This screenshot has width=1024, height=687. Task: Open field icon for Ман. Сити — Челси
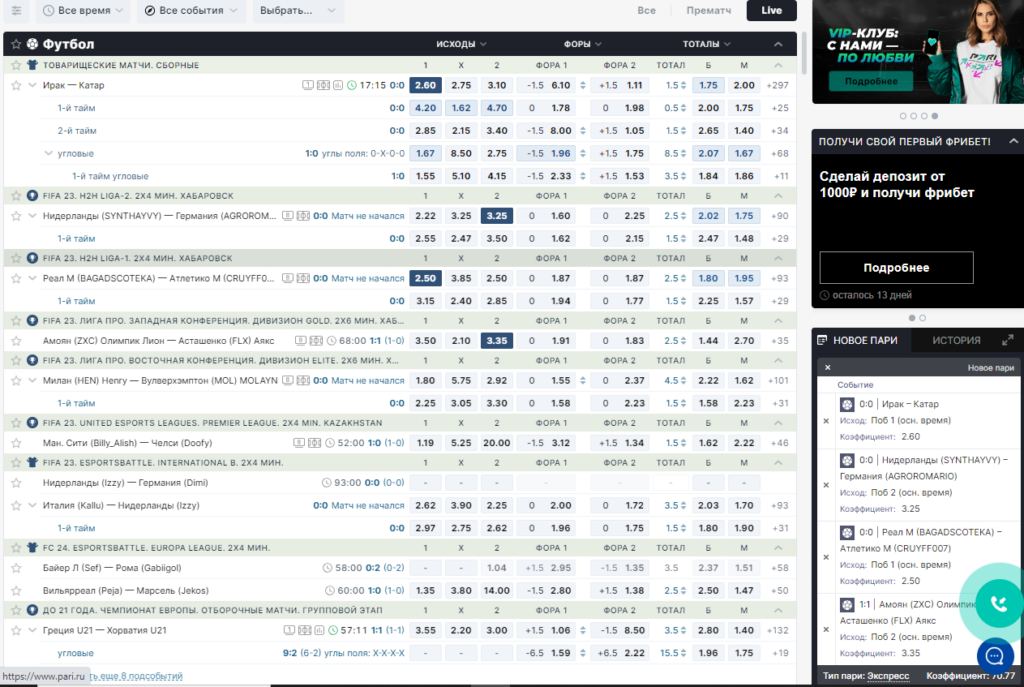coord(314,443)
